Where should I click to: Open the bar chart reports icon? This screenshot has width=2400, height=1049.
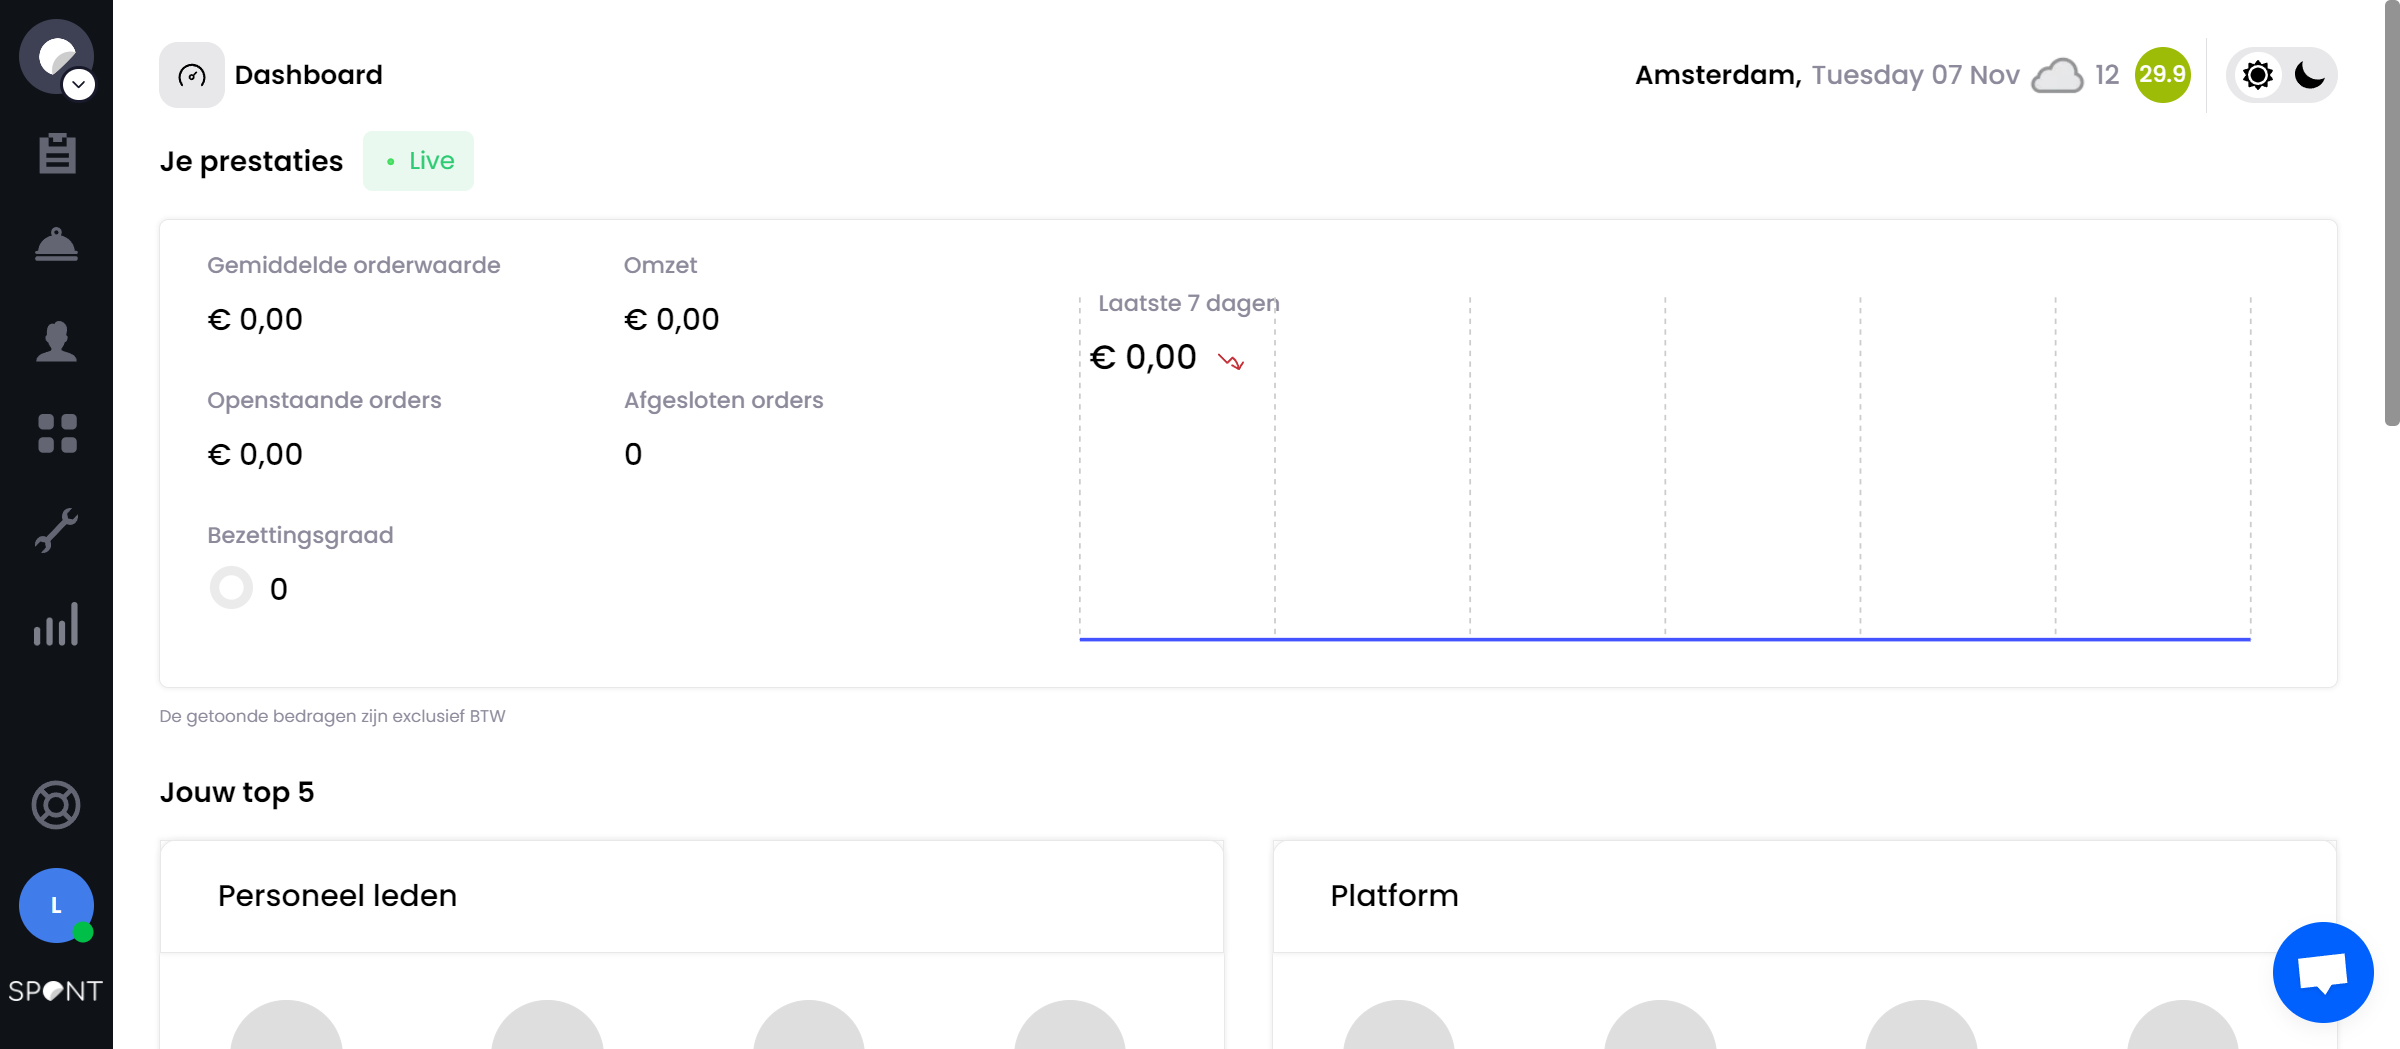tap(57, 624)
